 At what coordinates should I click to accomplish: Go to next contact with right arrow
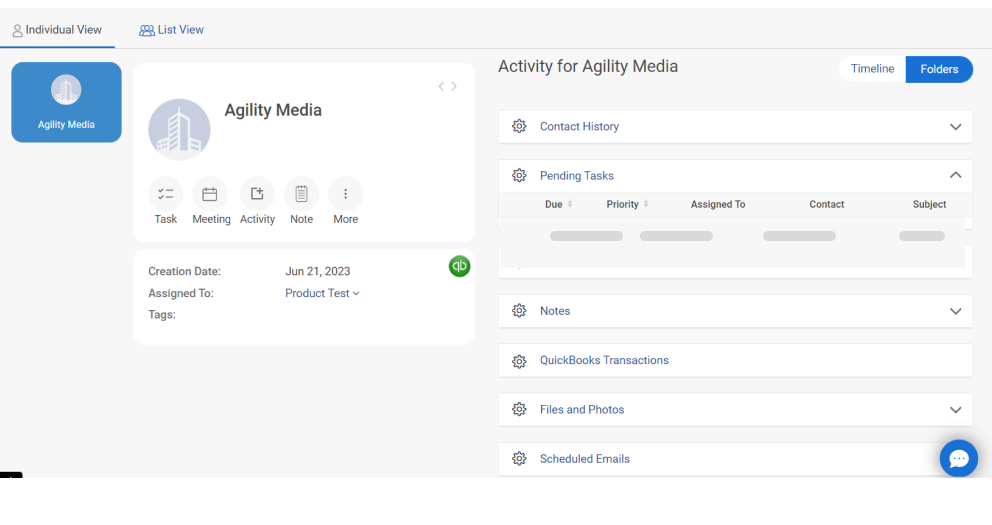454,87
